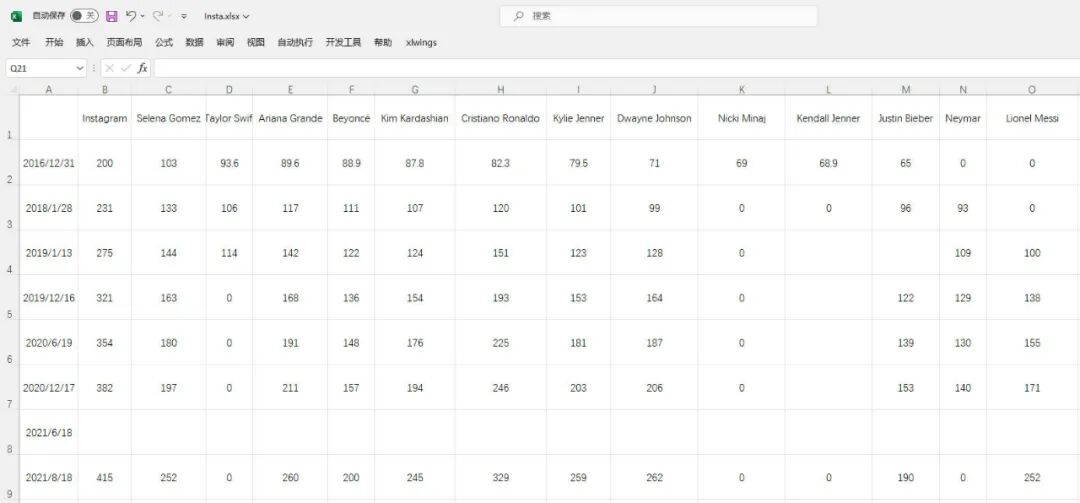Select the date cell 2019/12/16
Viewport: 1080px width, 503px height.
48,297
